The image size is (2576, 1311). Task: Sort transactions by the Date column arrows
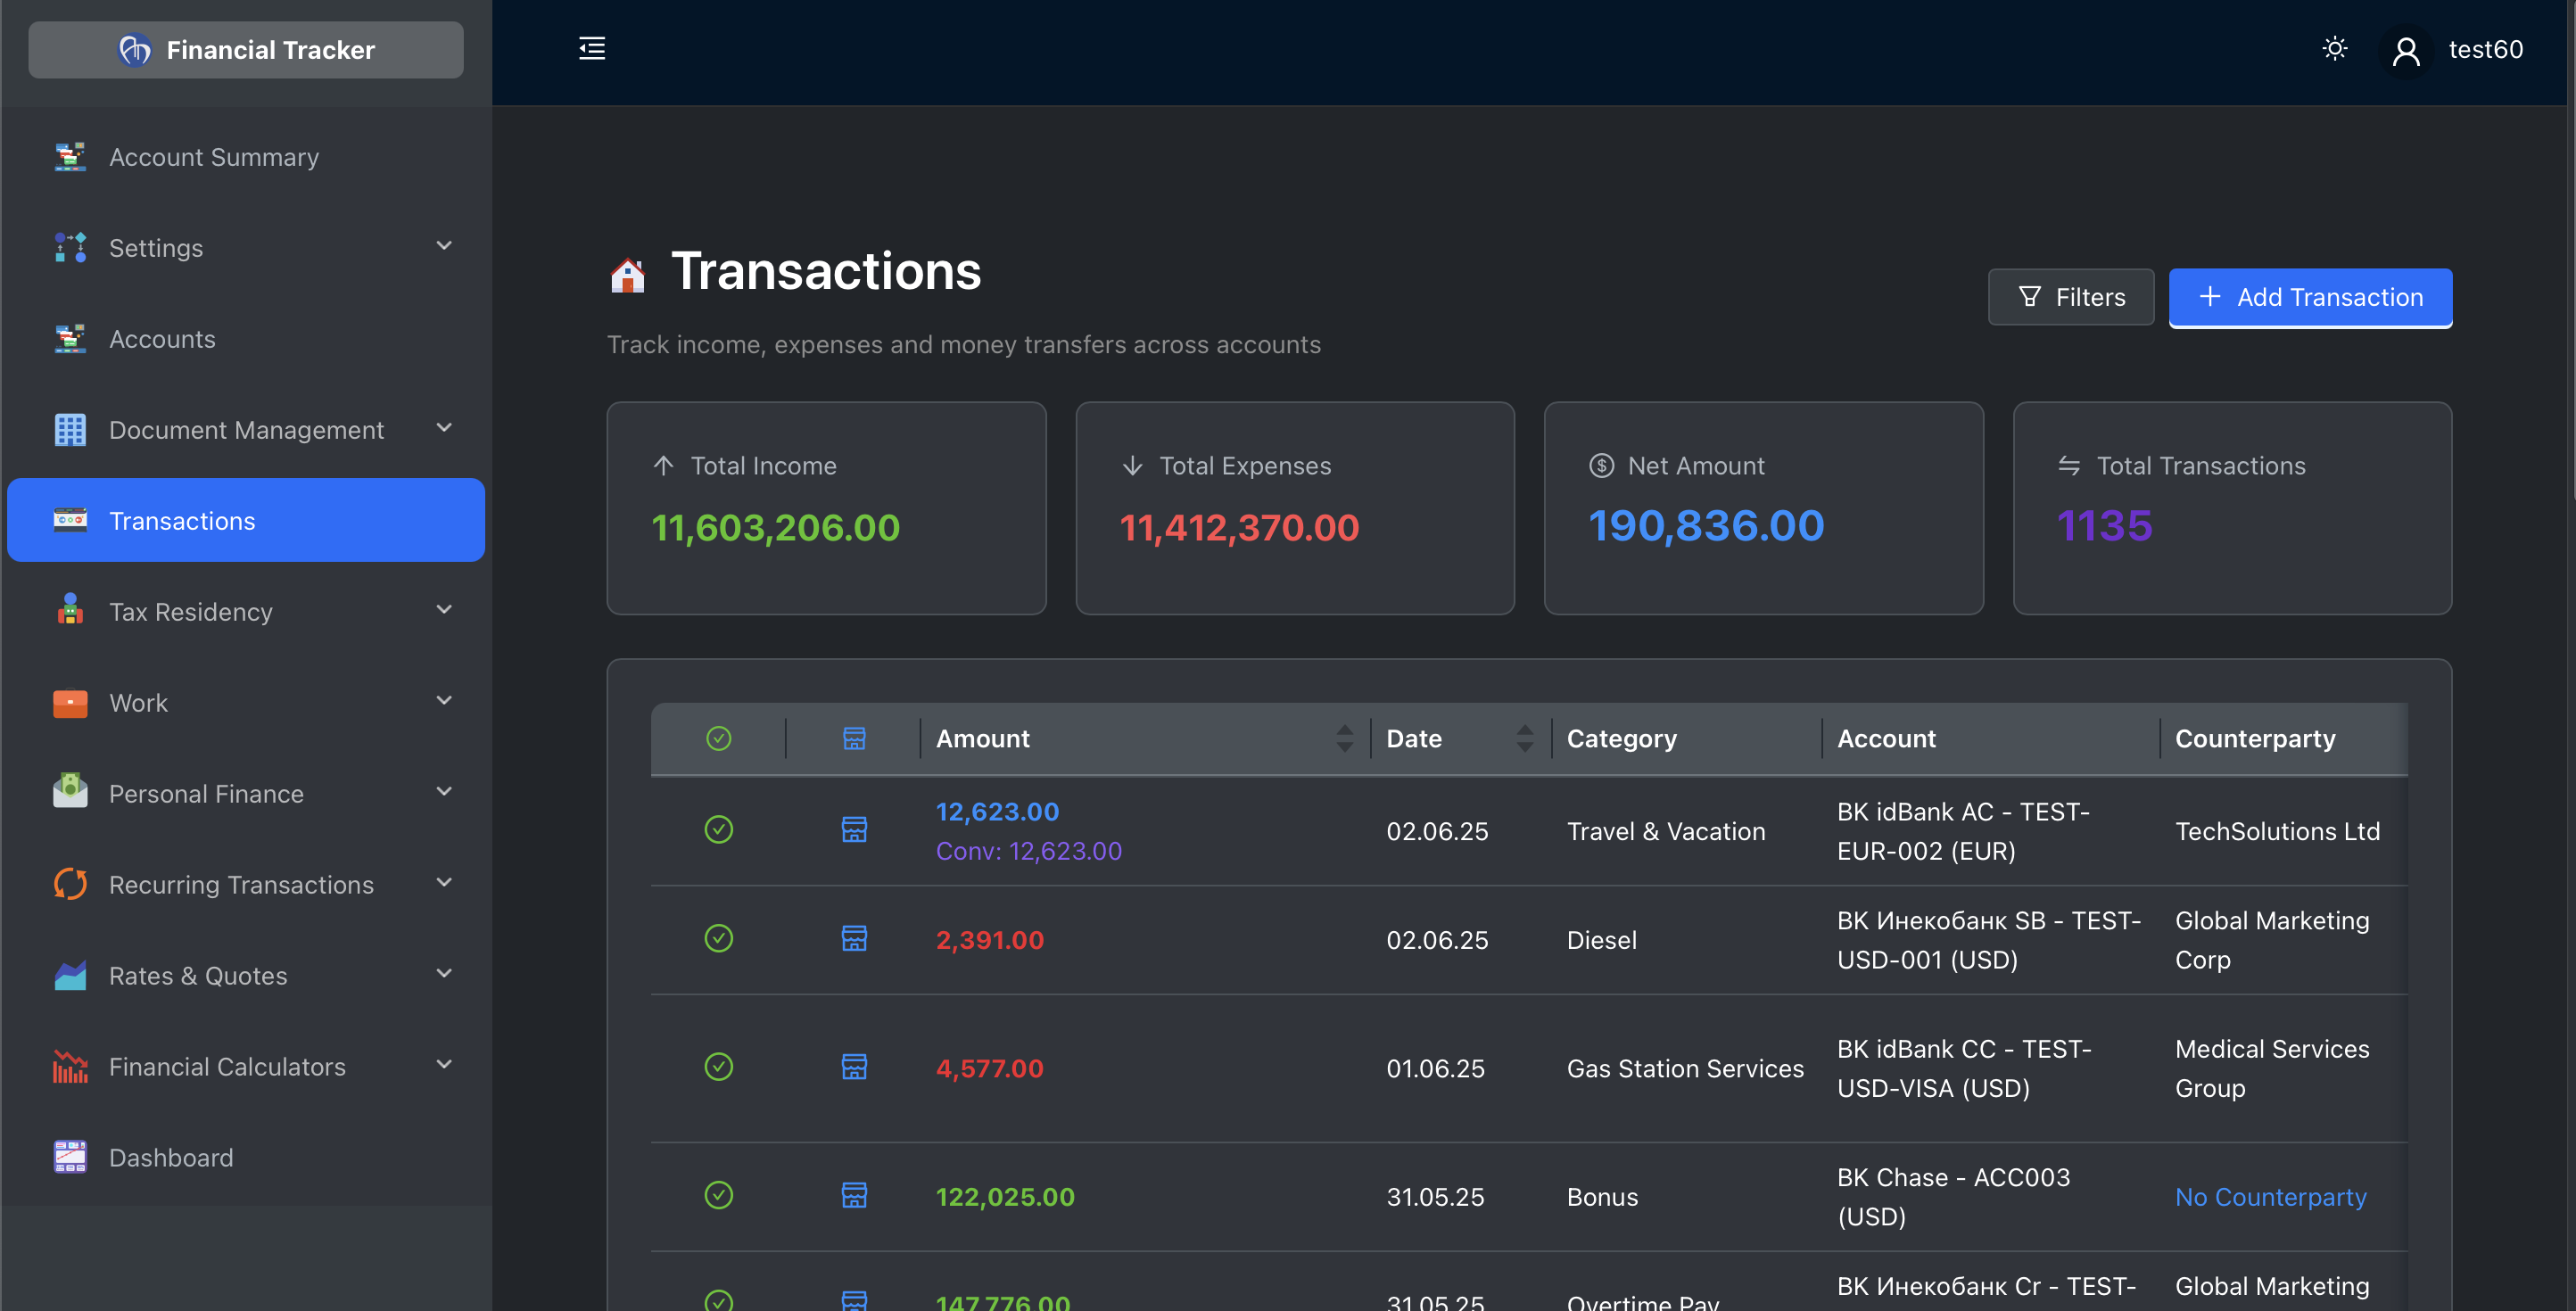coord(1524,738)
